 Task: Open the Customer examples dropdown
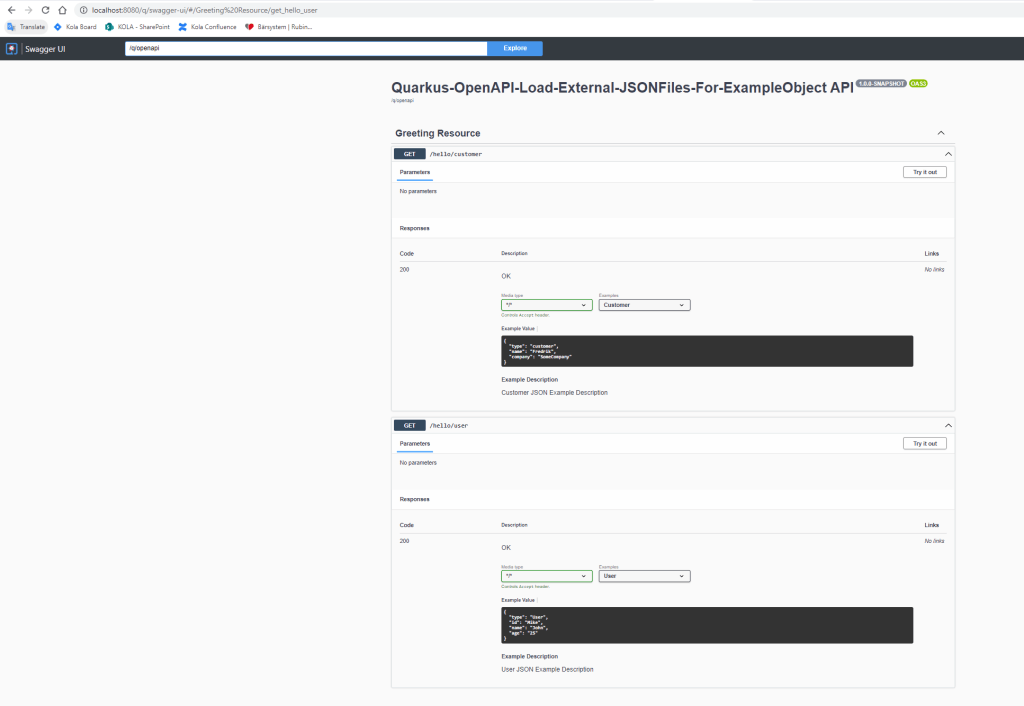coord(644,305)
